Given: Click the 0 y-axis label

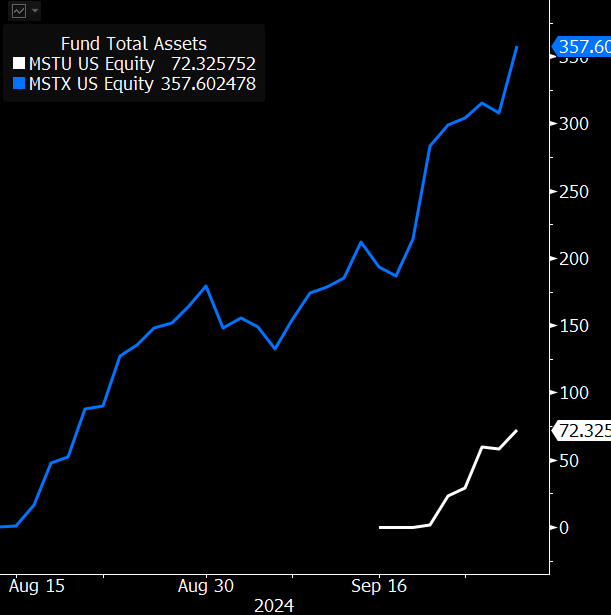Looking at the screenshot, I should click(x=564, y=528).
